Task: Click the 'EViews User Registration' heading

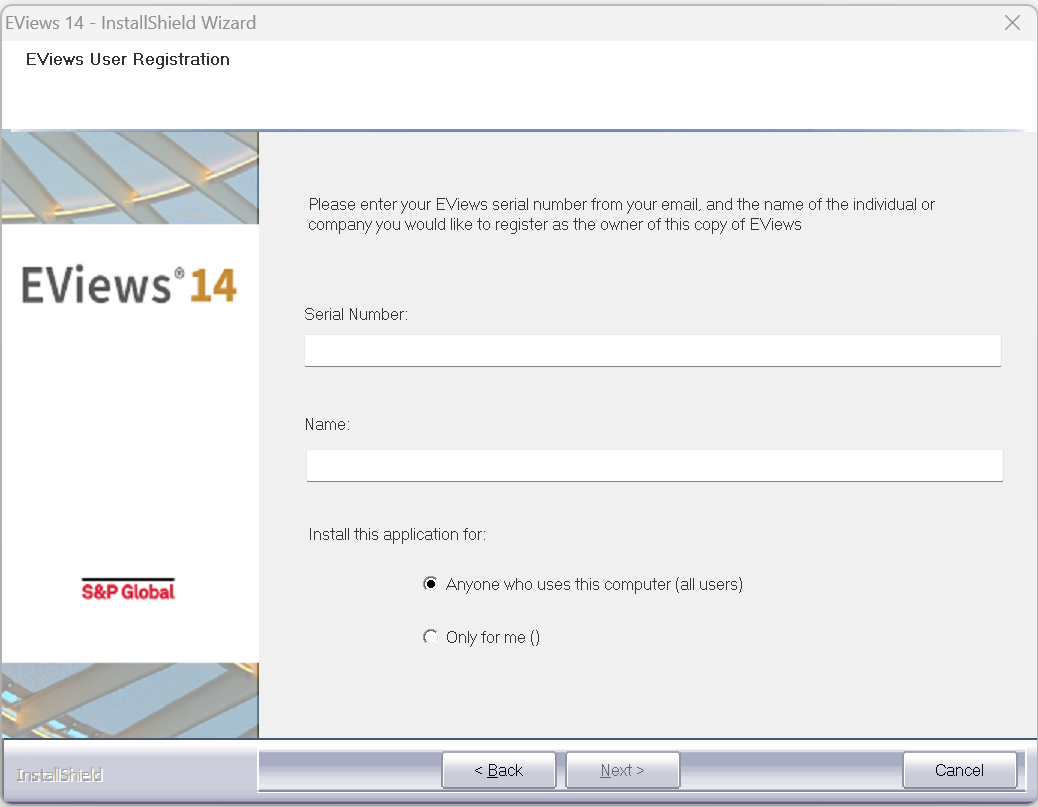Action: click(x=128, y=60)
